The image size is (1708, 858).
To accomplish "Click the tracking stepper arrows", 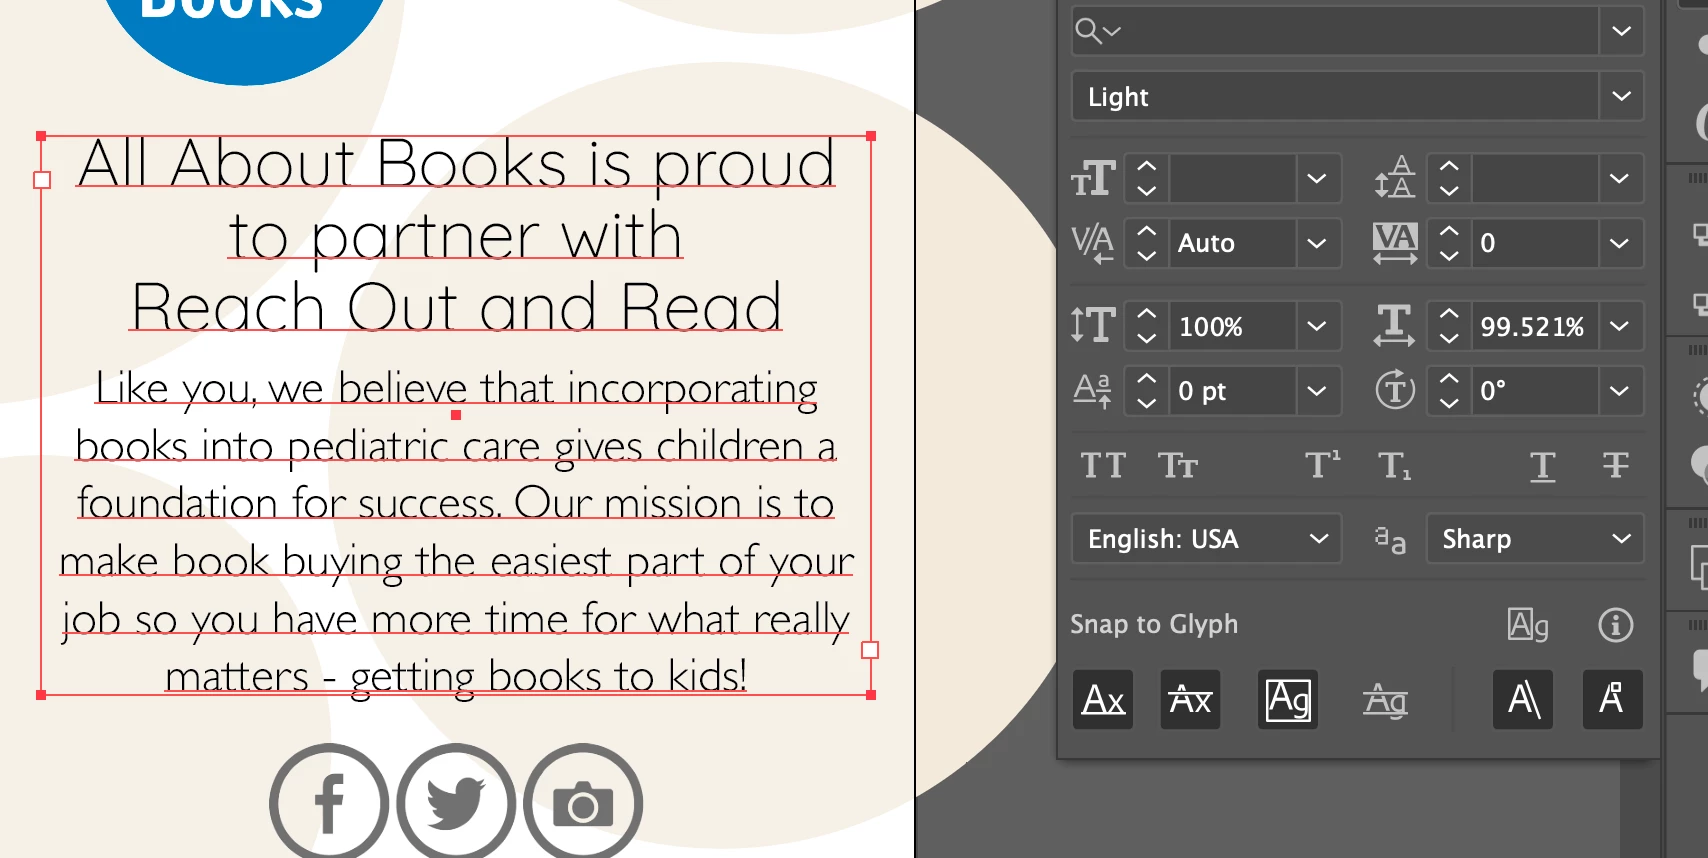I will pyautogui.click(x=1449, y=243).
